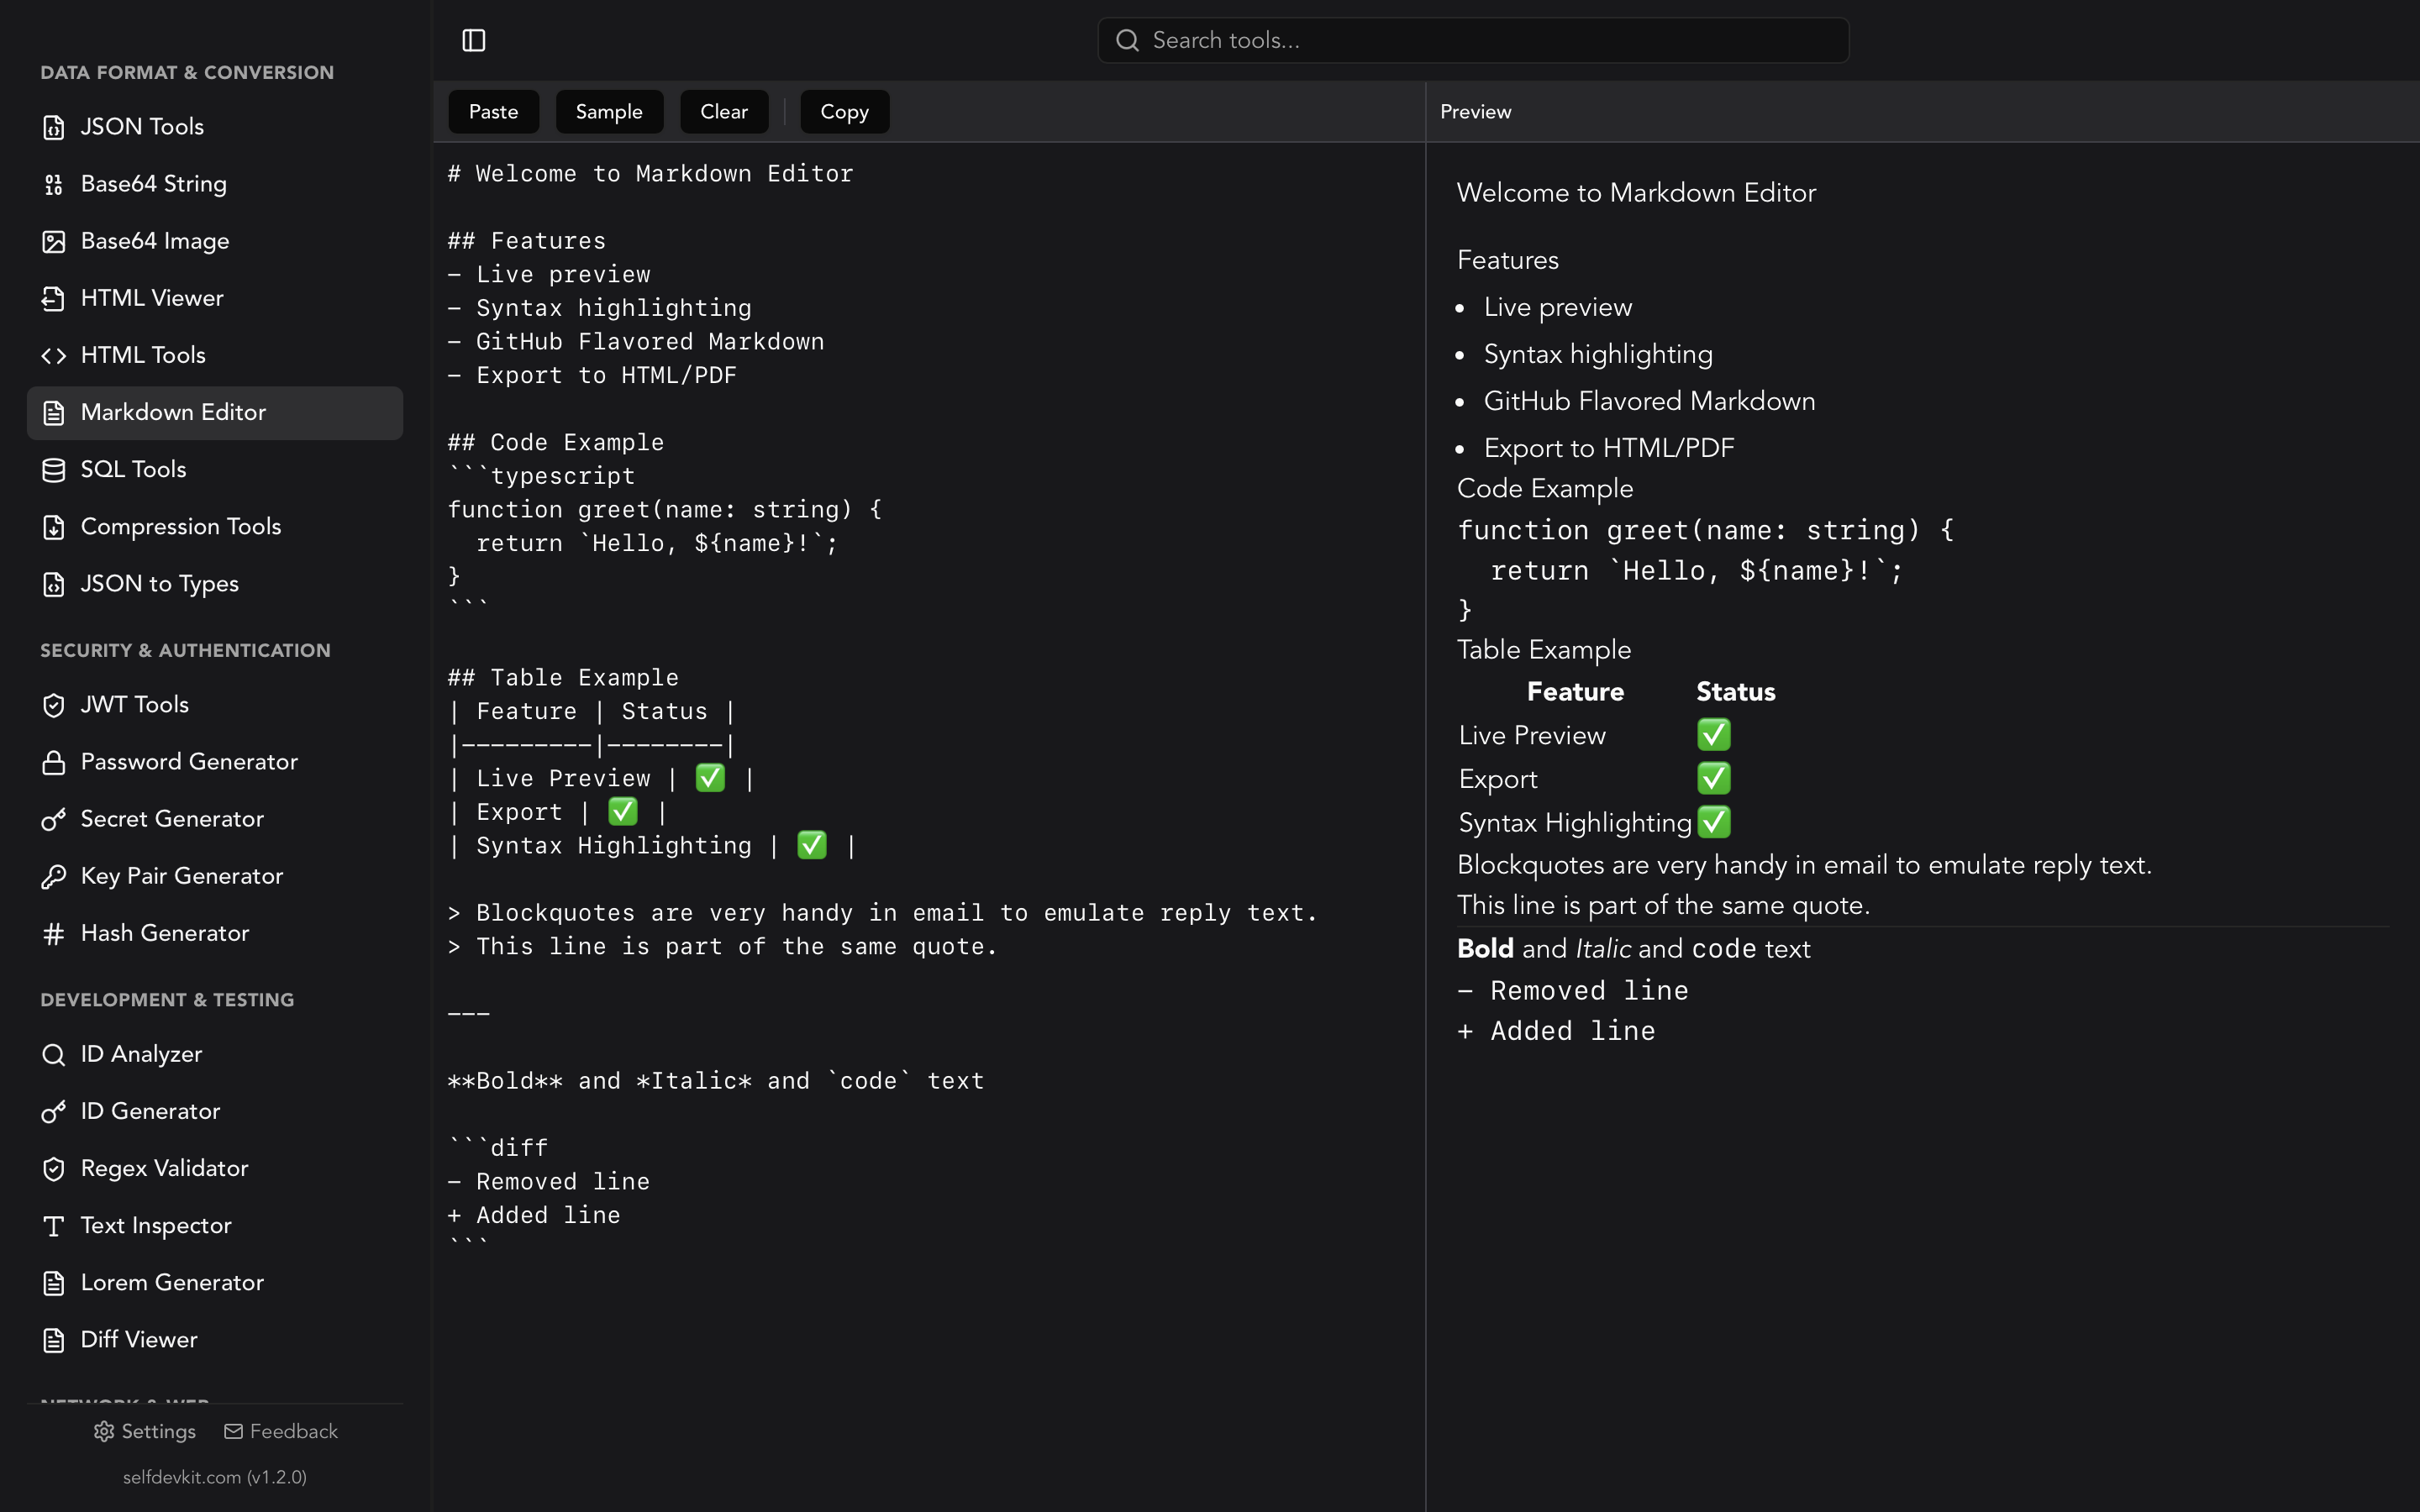Click the Paste button
The width and height of the screenshot is (2420, 1512).
(x=493, y=111)
